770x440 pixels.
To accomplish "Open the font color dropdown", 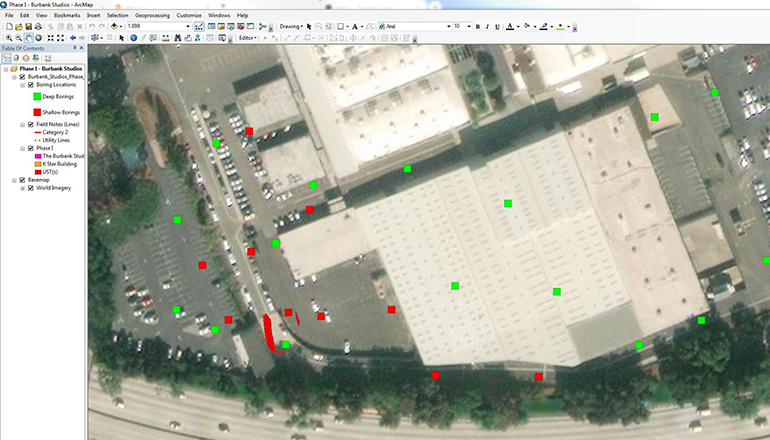I will [x=519, y=27].
